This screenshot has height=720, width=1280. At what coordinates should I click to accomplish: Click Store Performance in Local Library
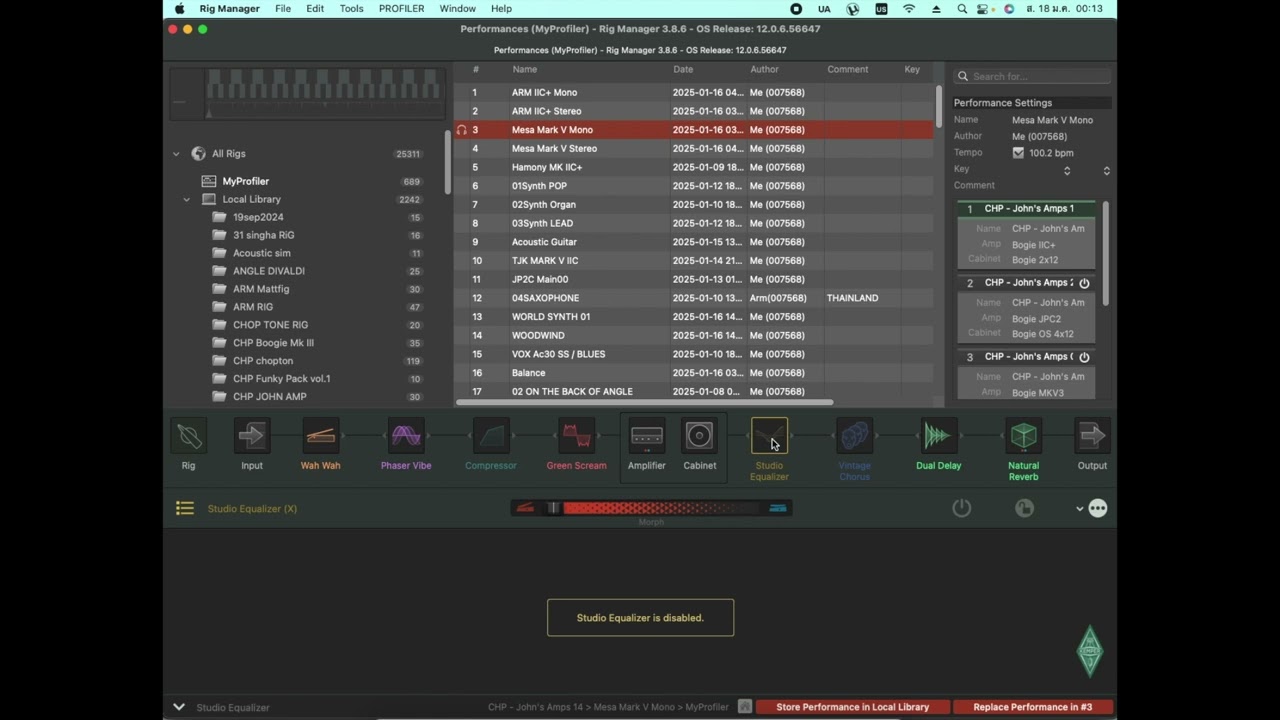pos(853,707)
